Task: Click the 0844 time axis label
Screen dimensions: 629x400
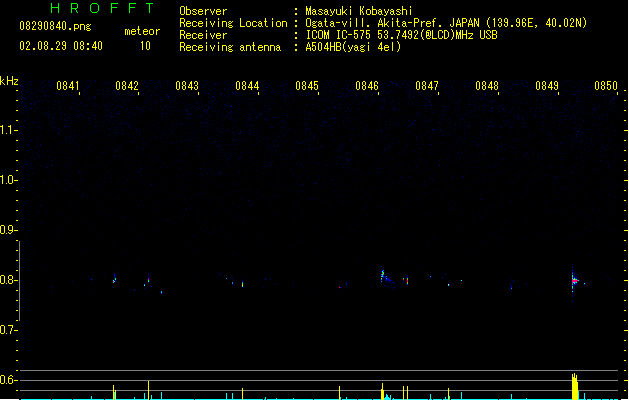Action: (x=247, y=86)
